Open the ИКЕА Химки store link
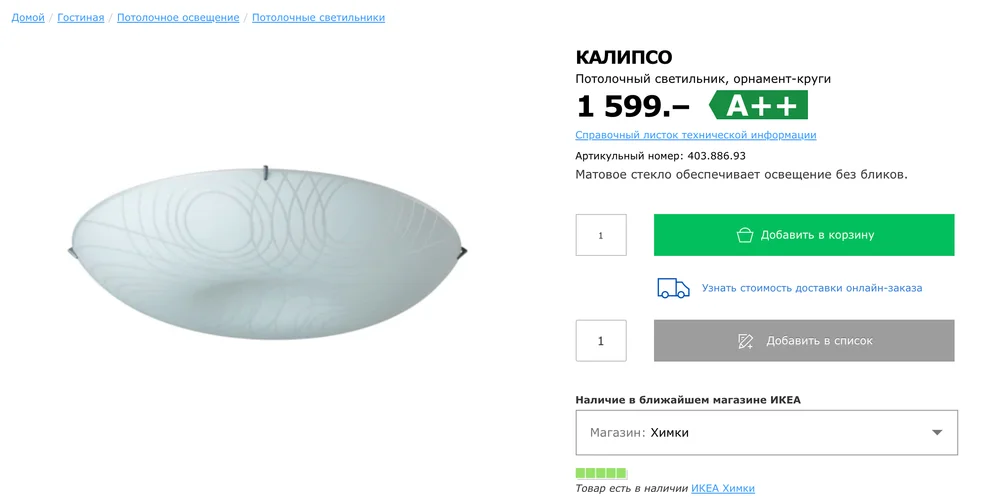Viewport: 982px width, 500px height. (x=723, y=488)
